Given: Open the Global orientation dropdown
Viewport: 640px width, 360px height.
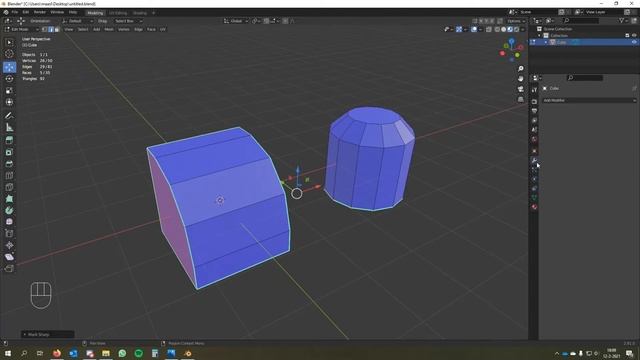Looking at the screenshot, I should point(236,21).
